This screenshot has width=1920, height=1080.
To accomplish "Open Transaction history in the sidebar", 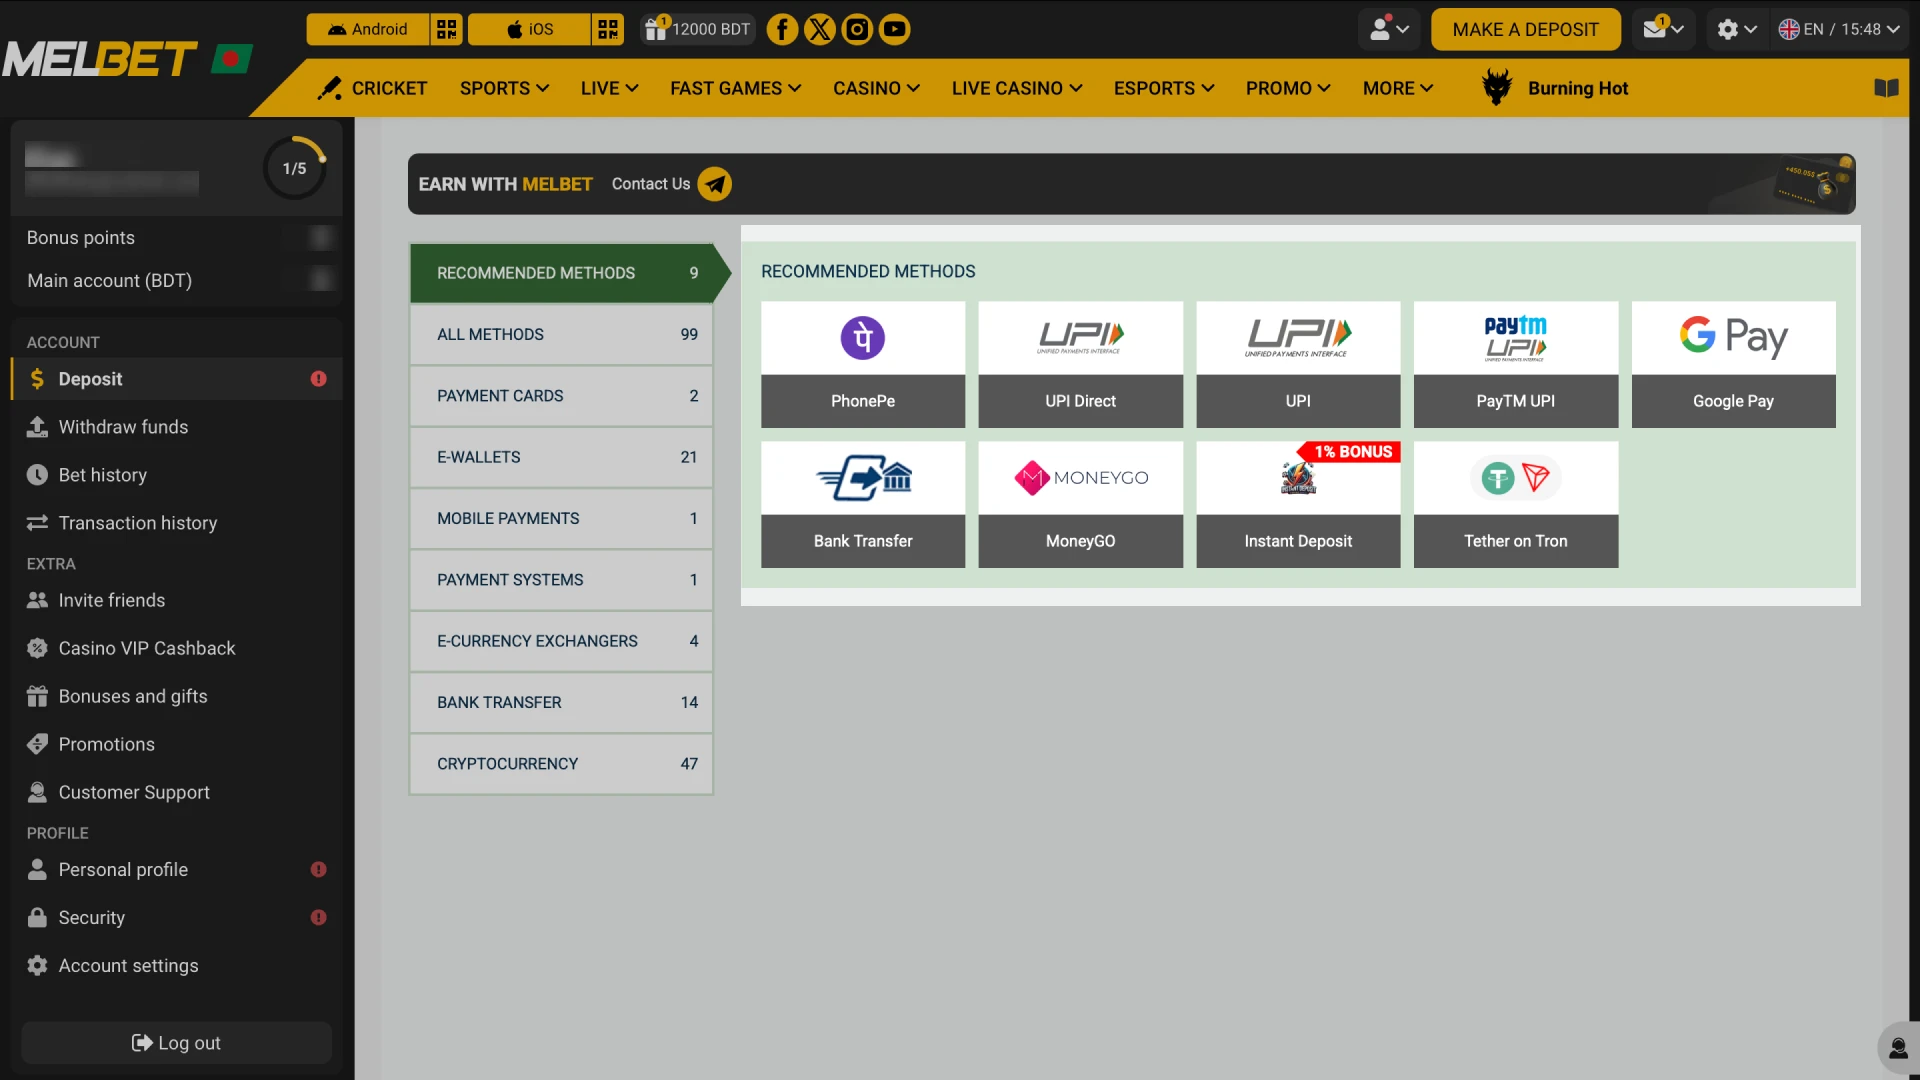I will tap(37, 523).
